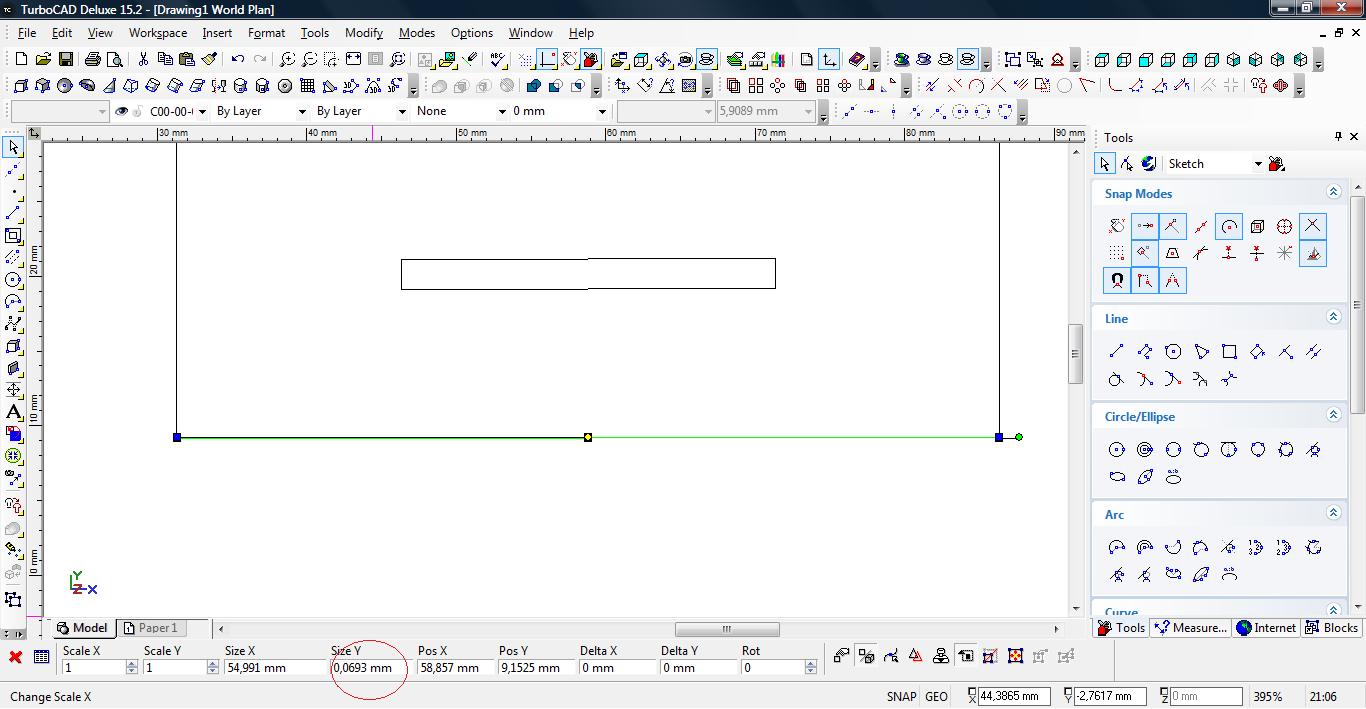Toggle the Magnetic Point snap mode
Viewport: 1366px width, 709px height.
[1116, 281]
